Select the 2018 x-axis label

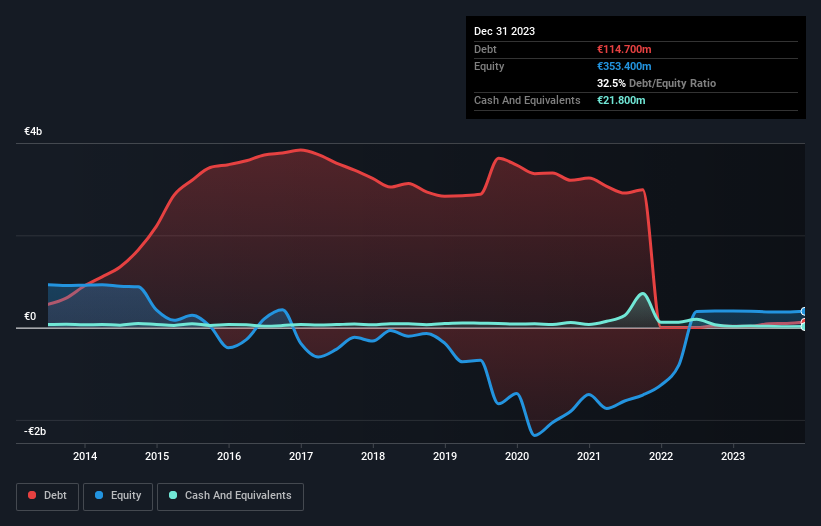(x=373, y=456)
